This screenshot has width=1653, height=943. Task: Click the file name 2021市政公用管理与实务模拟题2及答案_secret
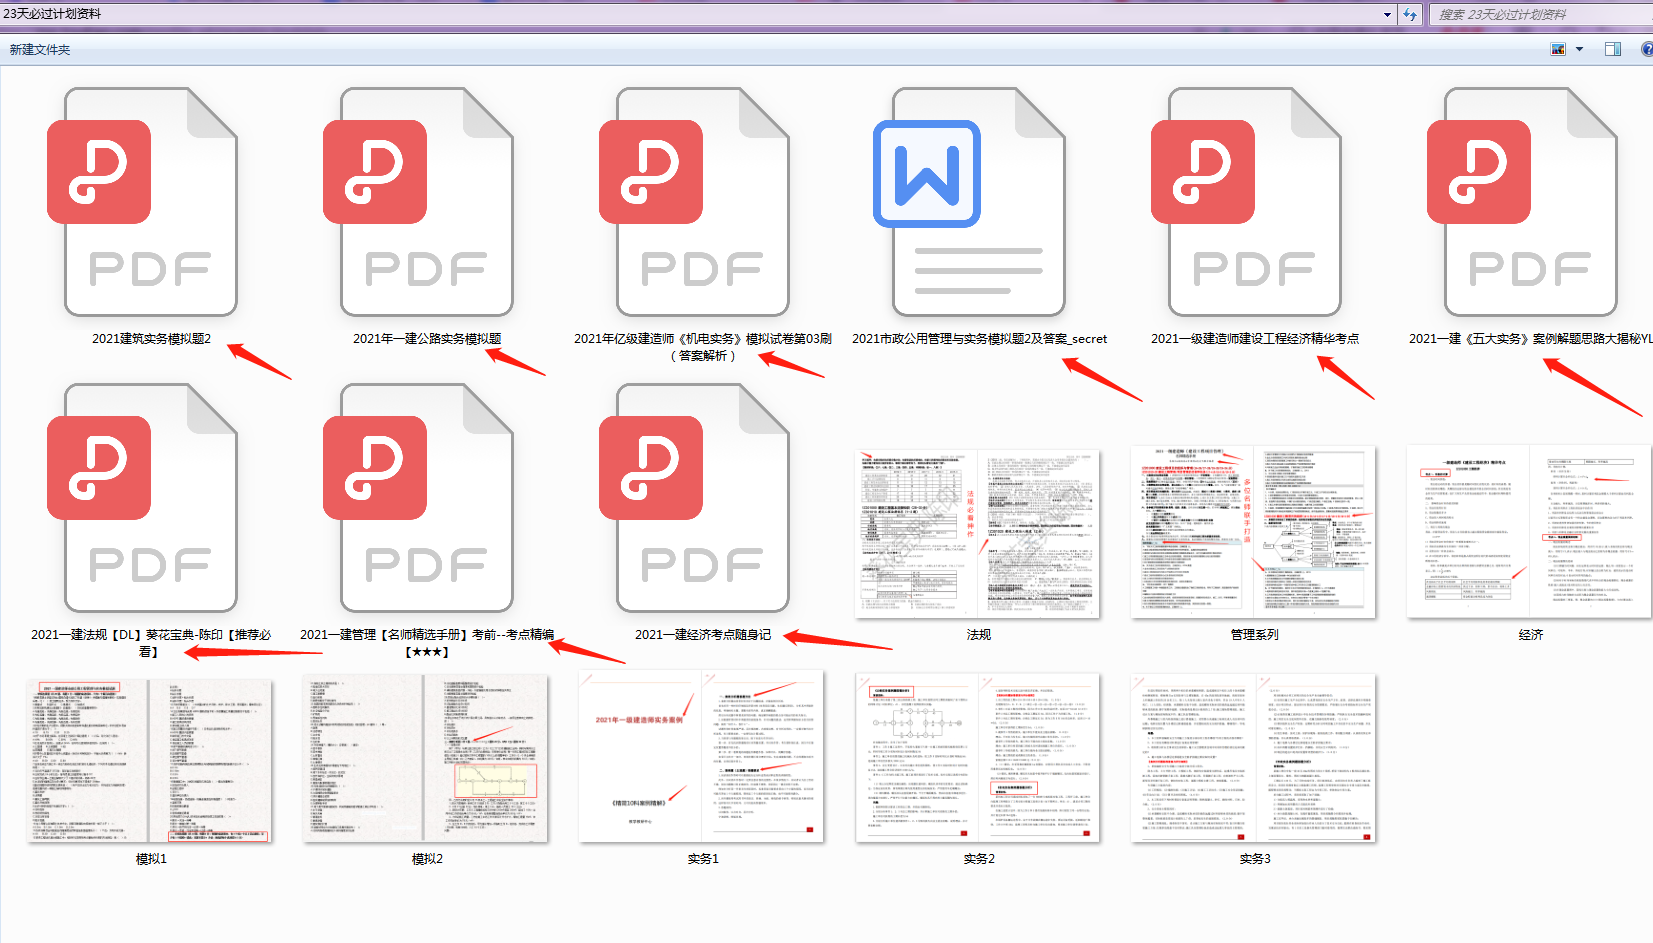pyautogui.click(x=980, y=339)
